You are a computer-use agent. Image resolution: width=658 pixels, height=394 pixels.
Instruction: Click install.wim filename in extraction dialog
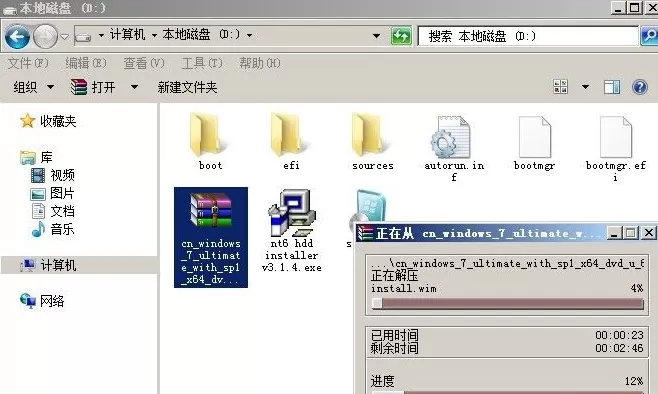click(403, 289)
